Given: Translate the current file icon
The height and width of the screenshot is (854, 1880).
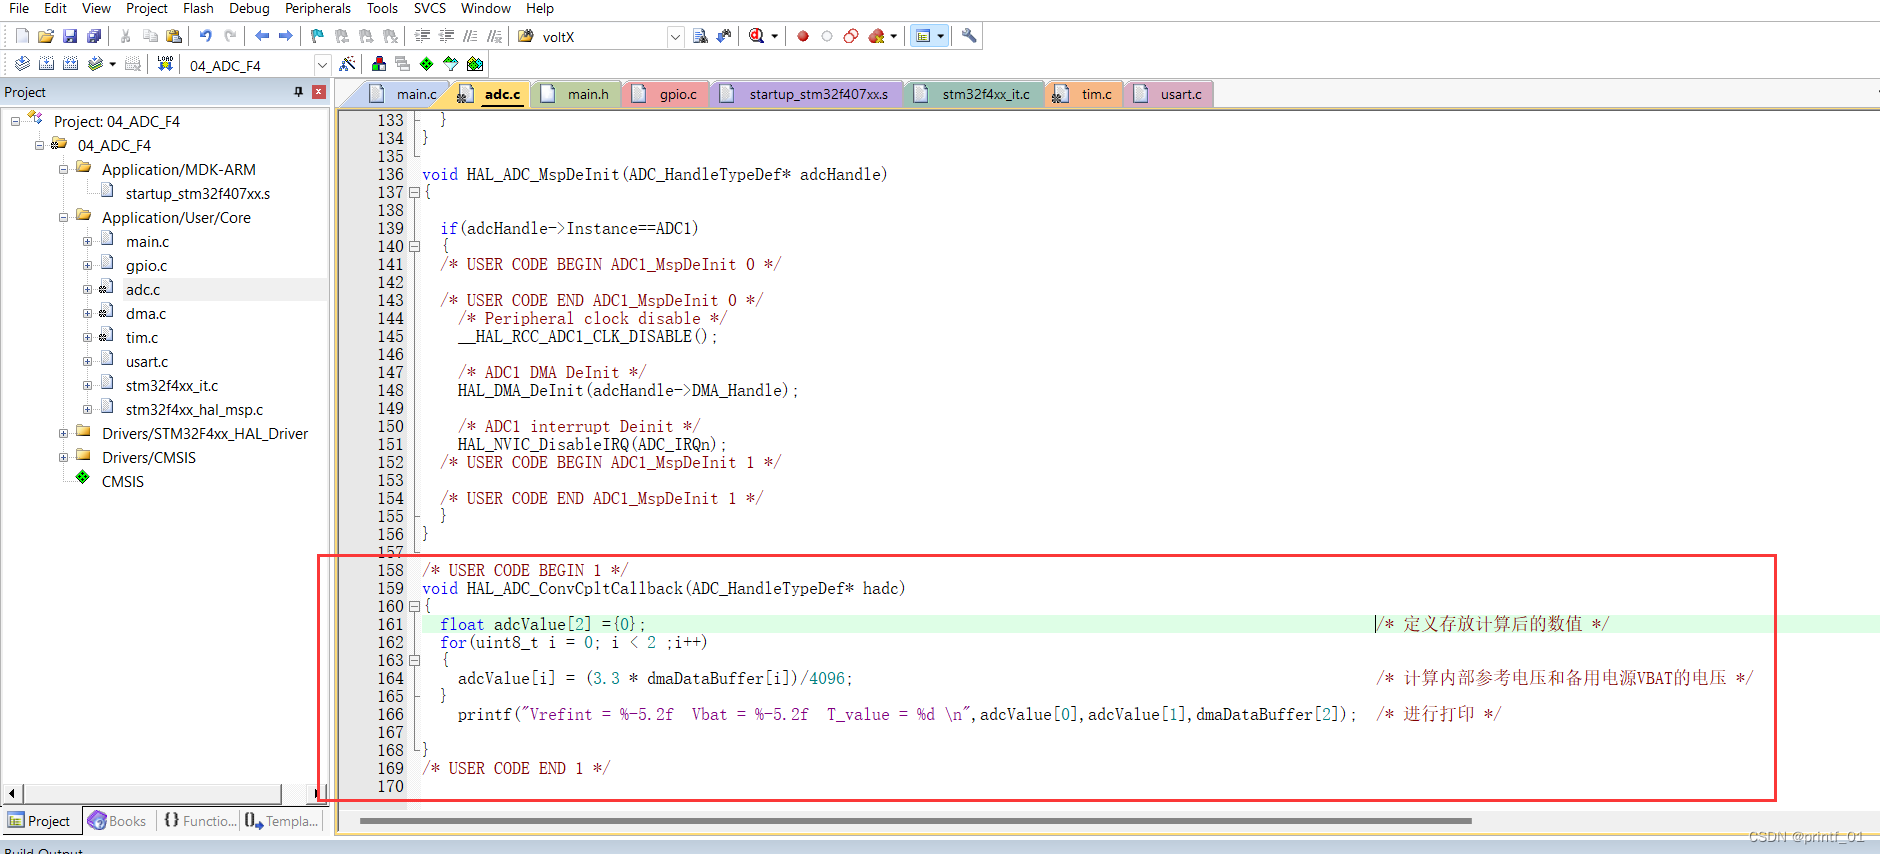Looking at the screenshot, I should [22, 64].
